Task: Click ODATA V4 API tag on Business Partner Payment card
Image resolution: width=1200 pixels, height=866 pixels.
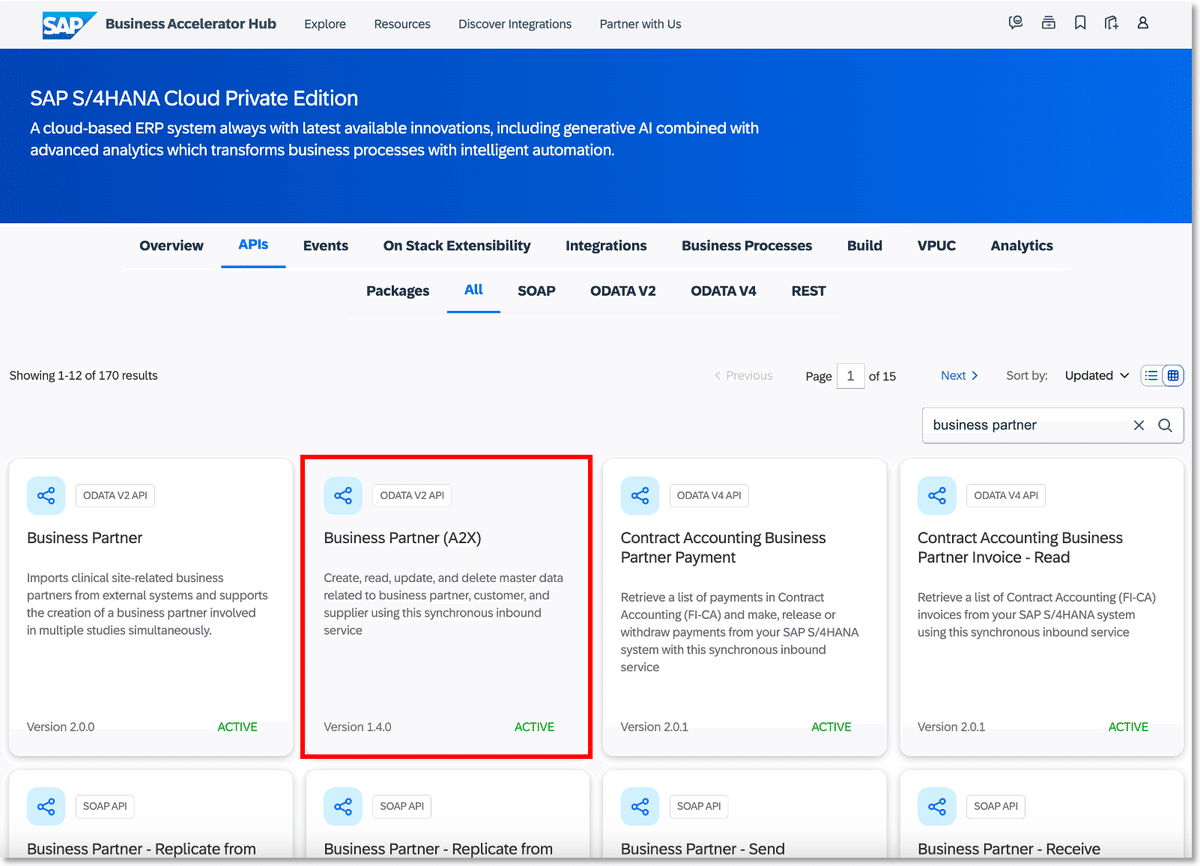Action: click(709, 495)
